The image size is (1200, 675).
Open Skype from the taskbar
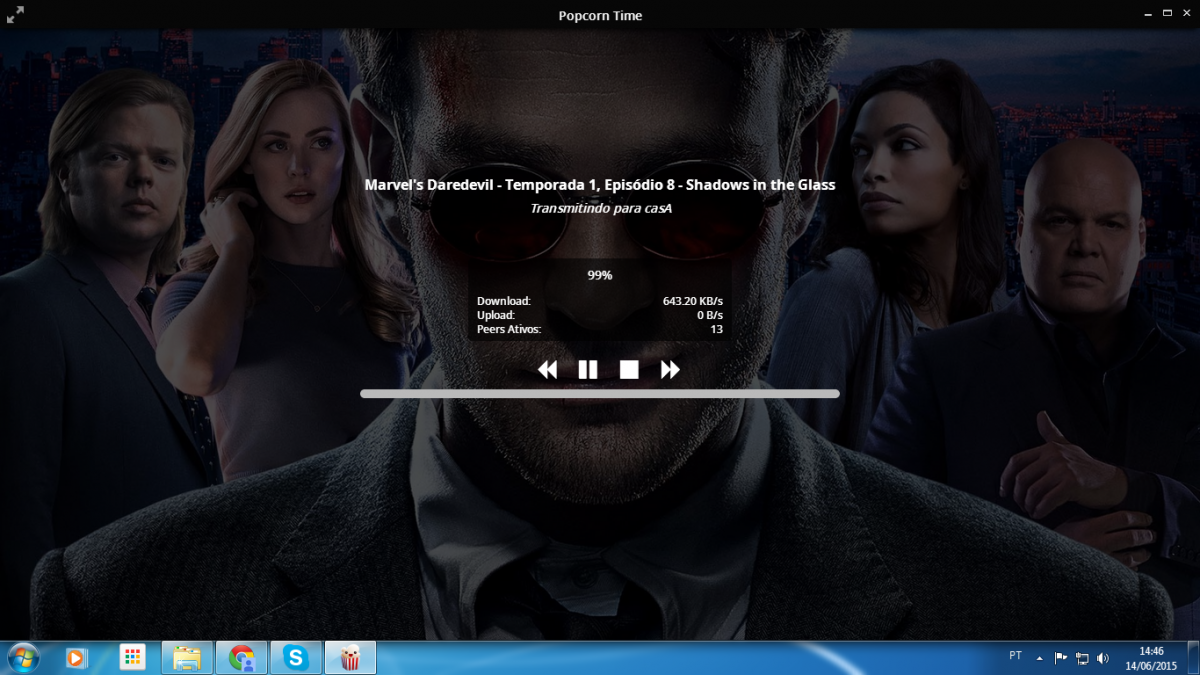pyautogui.click(x=295, y=658)
